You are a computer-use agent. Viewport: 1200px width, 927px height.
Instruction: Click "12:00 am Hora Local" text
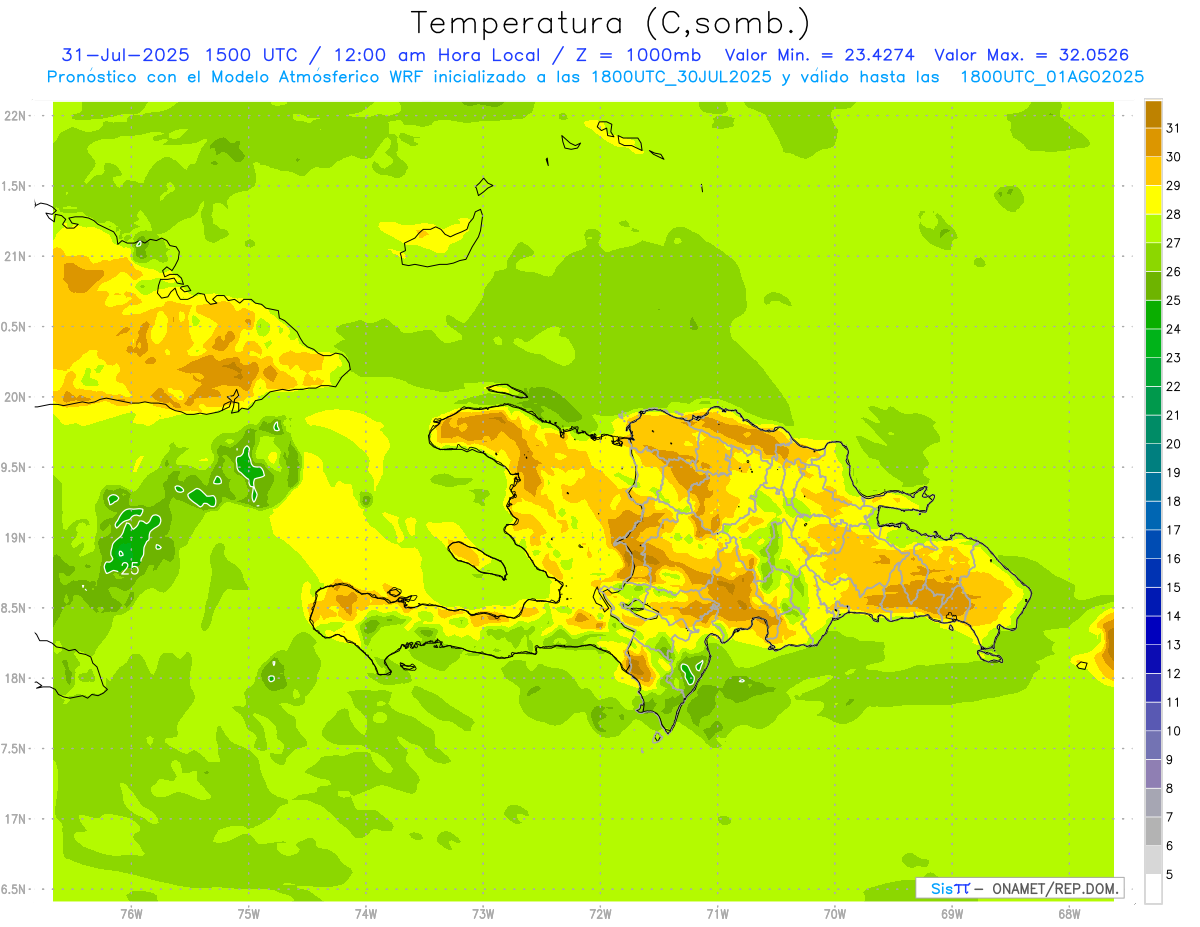tap(437, 55)
